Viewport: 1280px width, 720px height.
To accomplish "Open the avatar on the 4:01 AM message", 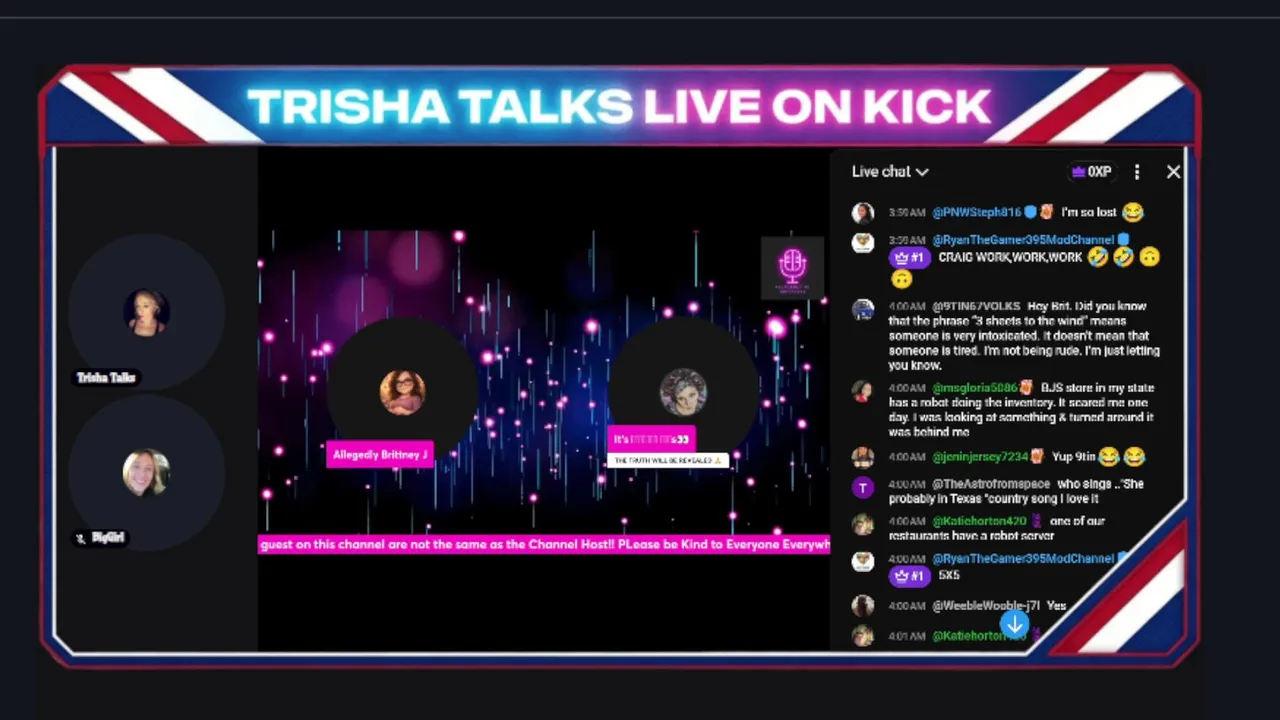I will 863,636.
